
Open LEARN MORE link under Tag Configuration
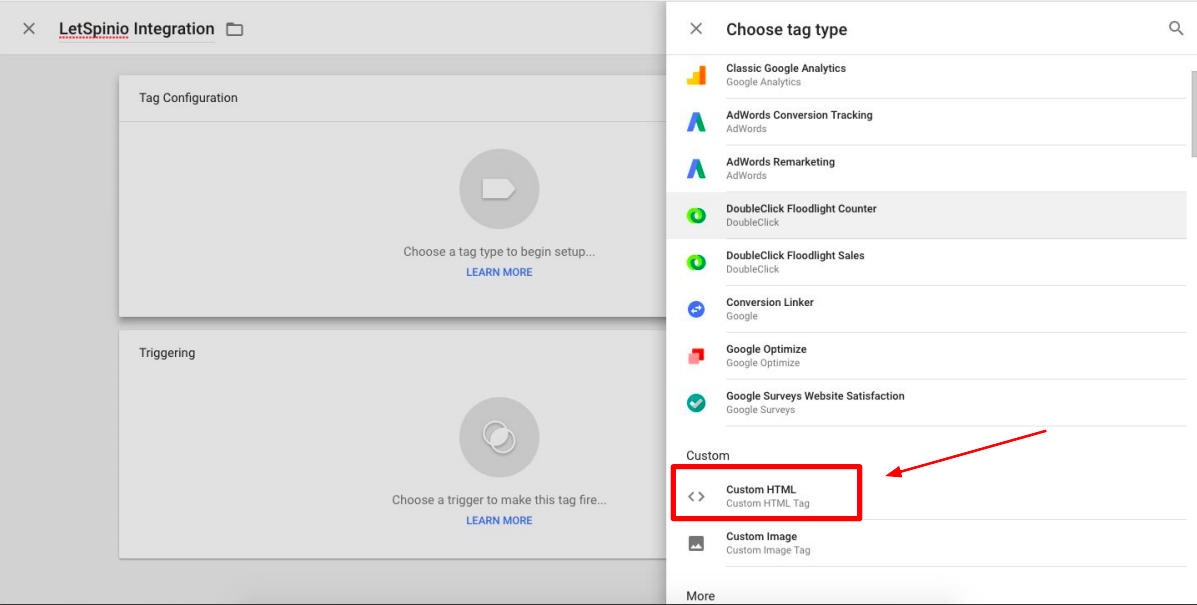499,272
